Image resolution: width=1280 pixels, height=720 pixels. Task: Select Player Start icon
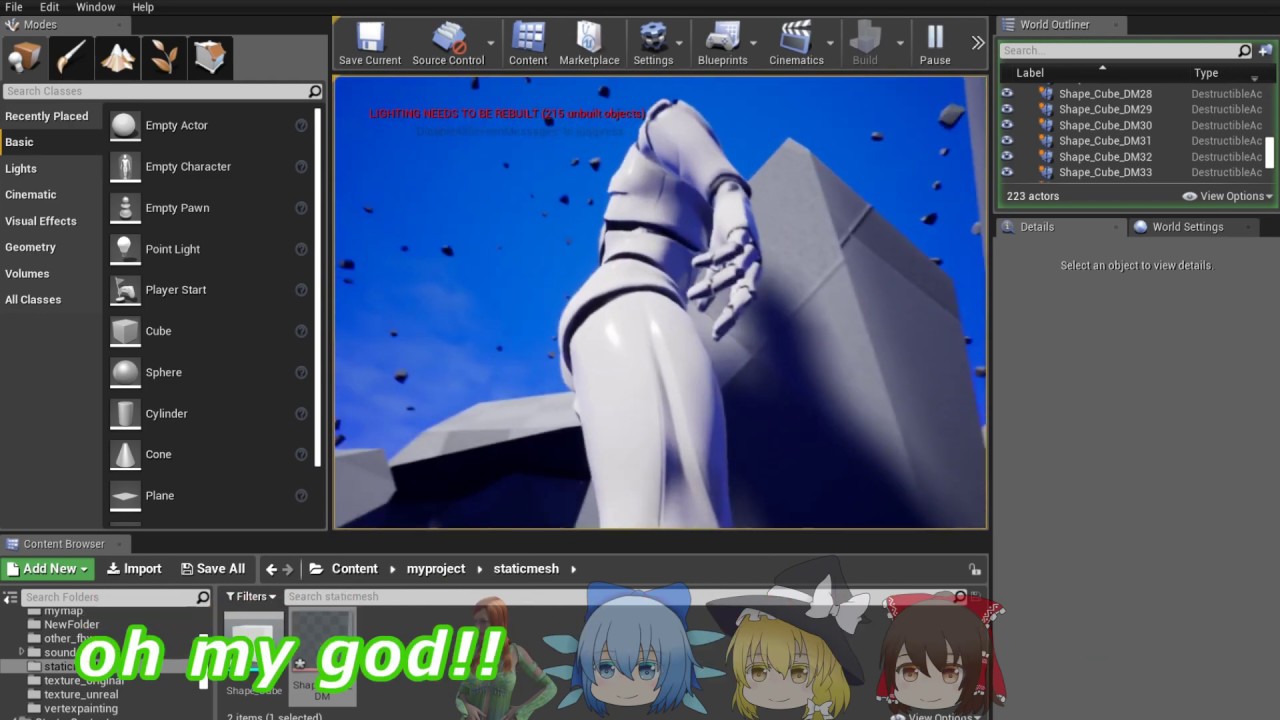[125, 290]
